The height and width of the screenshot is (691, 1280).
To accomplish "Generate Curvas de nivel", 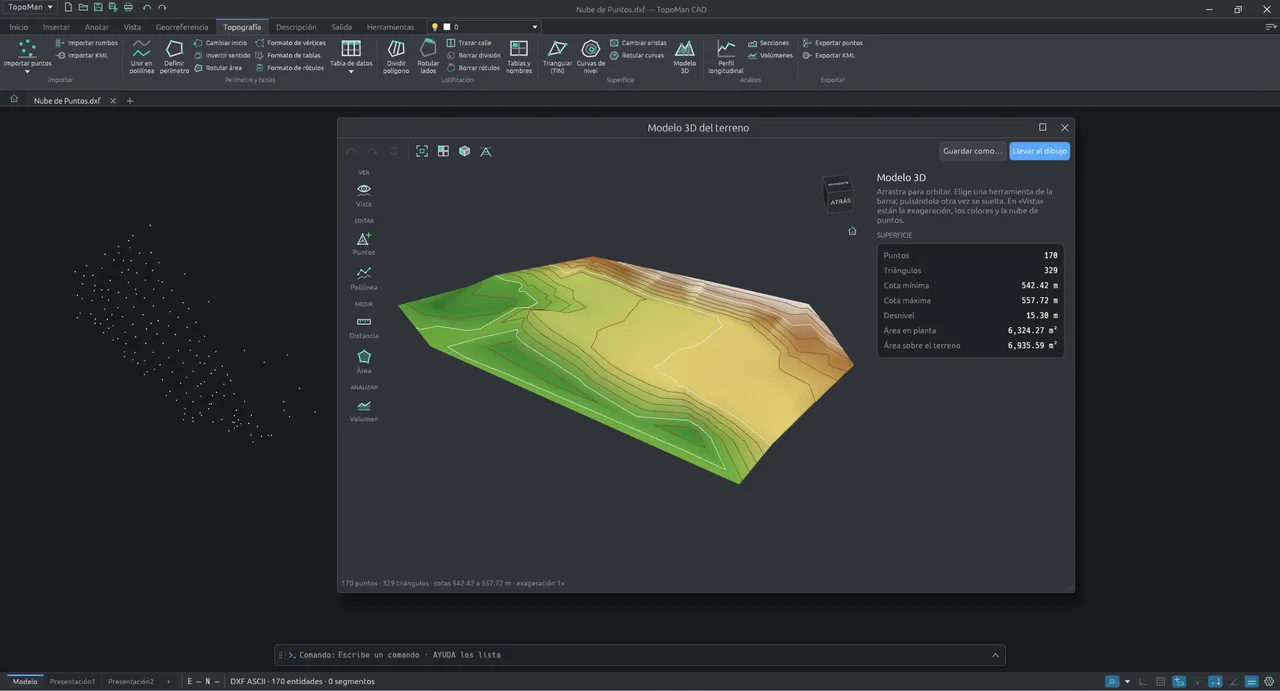I will coord(591,56).
